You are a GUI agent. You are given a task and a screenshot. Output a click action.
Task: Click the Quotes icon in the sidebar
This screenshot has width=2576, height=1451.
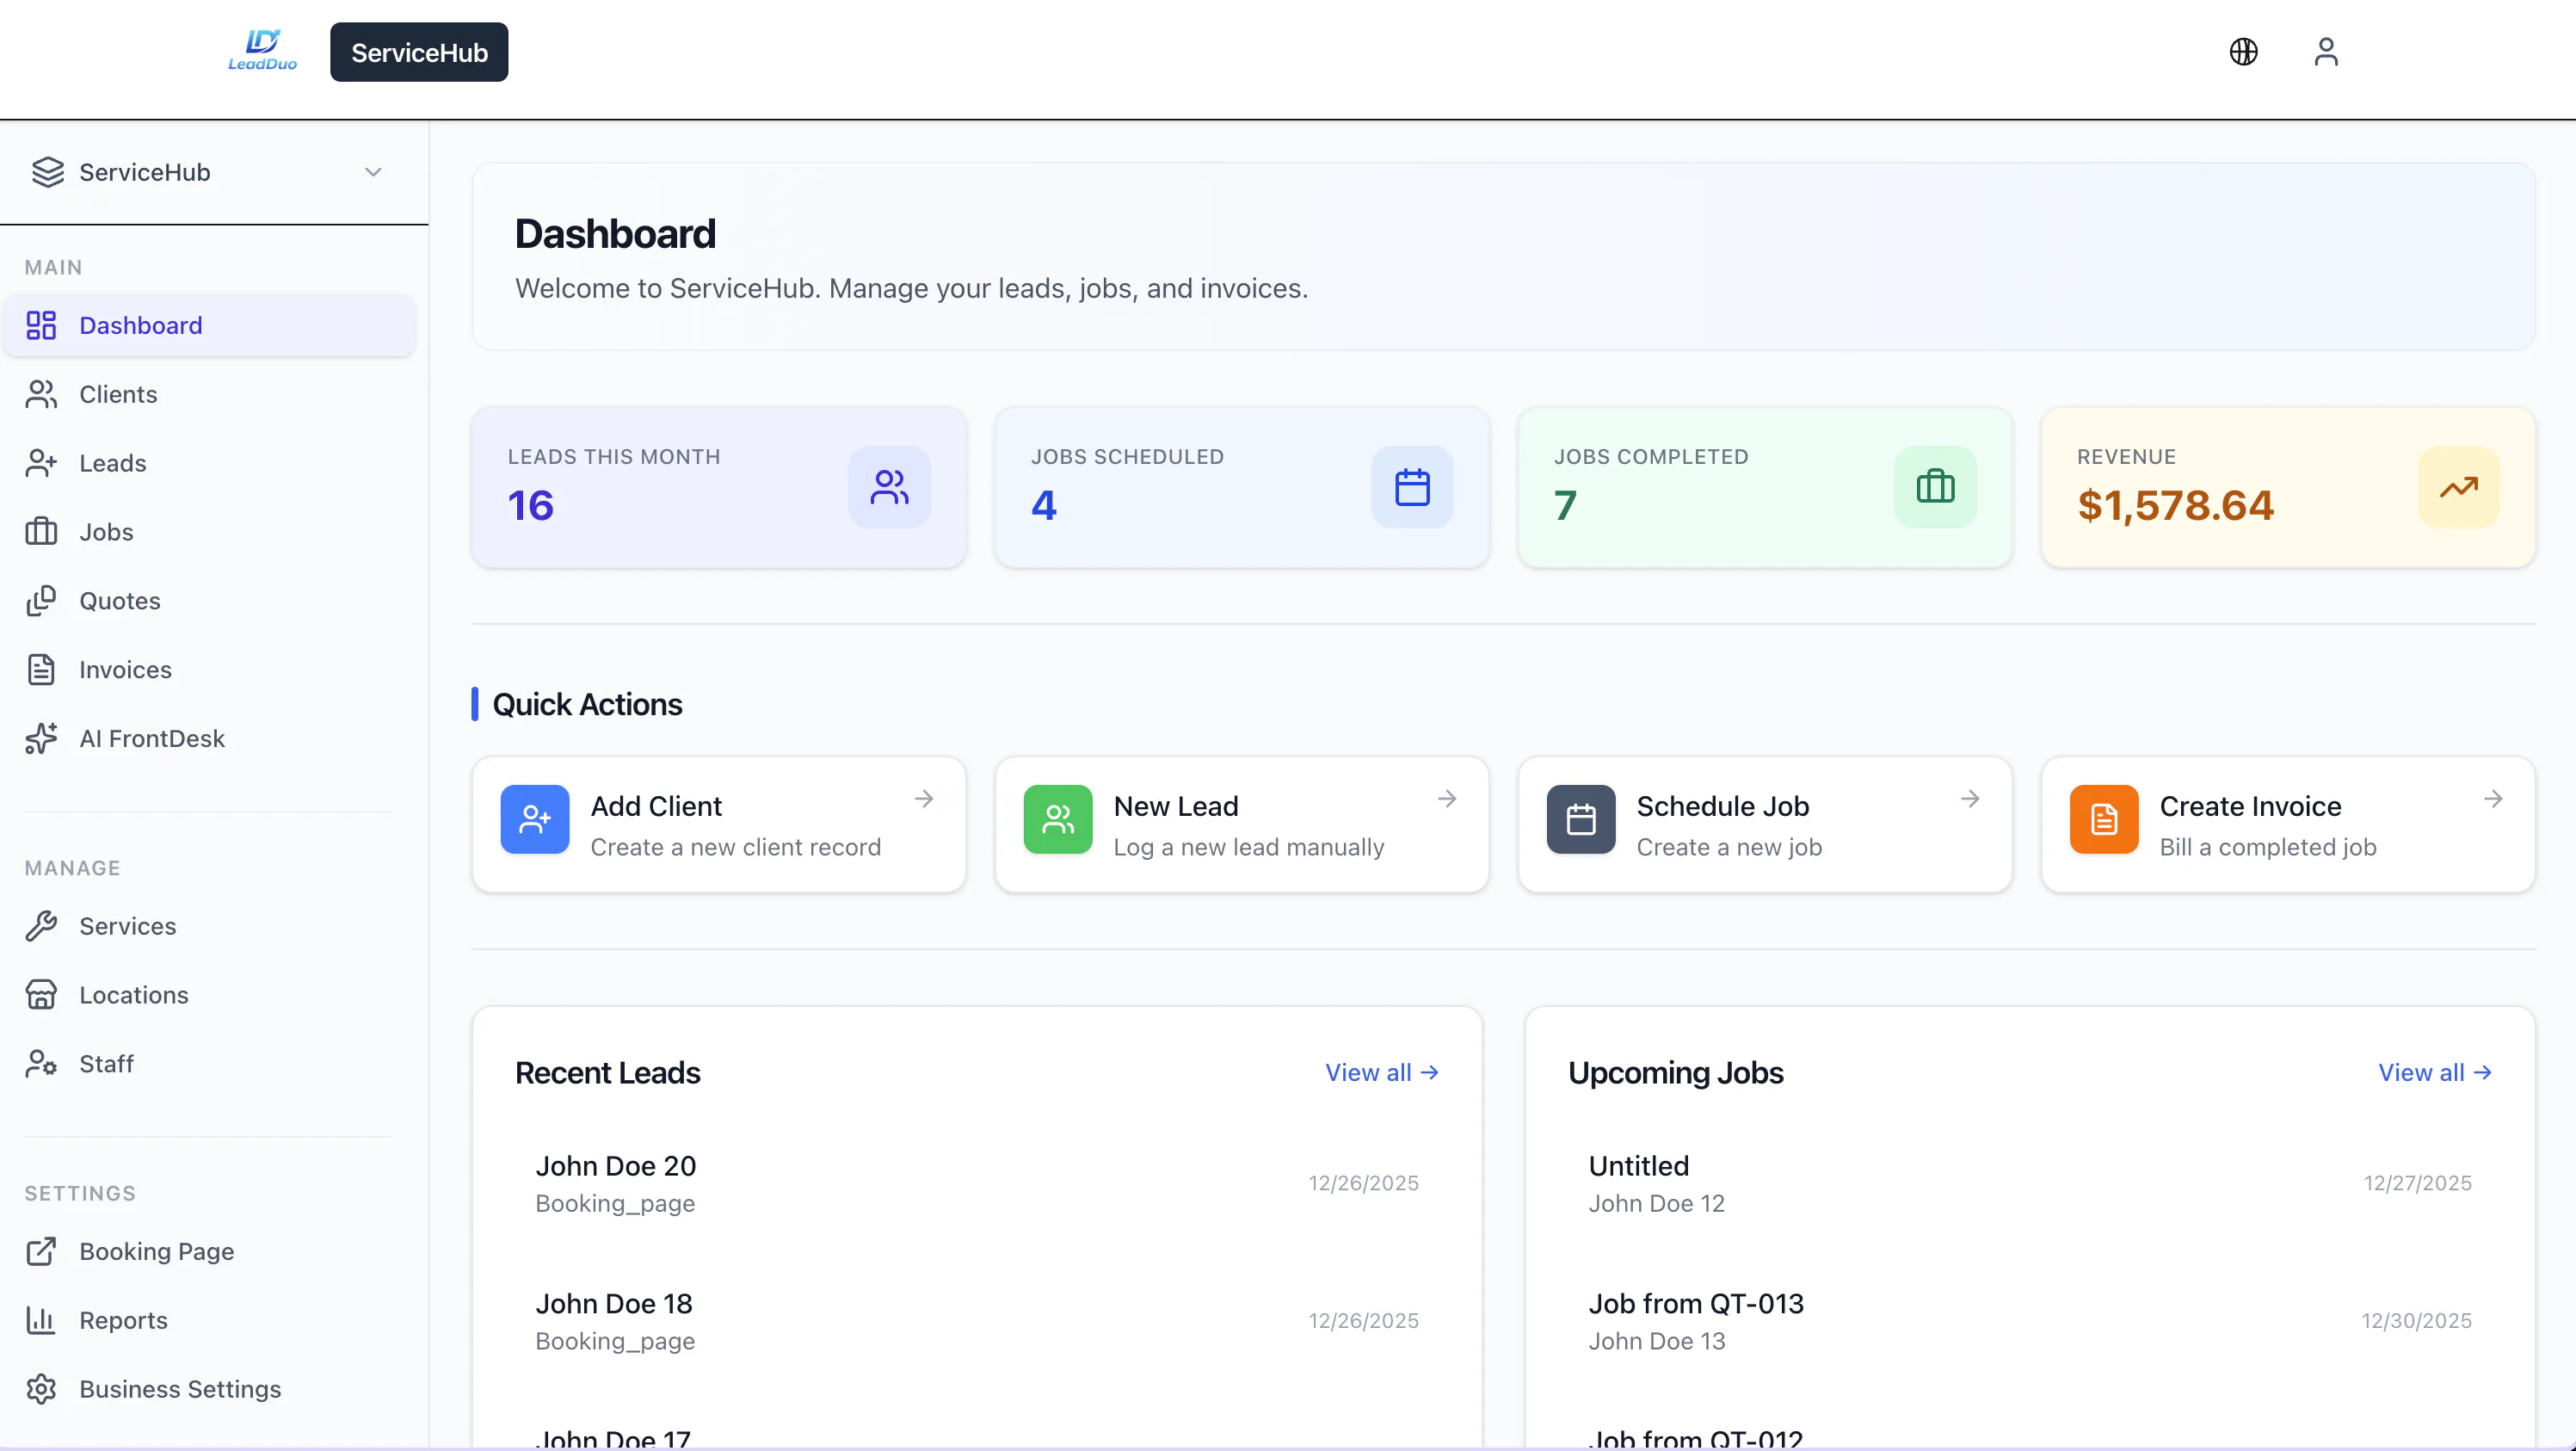click(41, 600)
